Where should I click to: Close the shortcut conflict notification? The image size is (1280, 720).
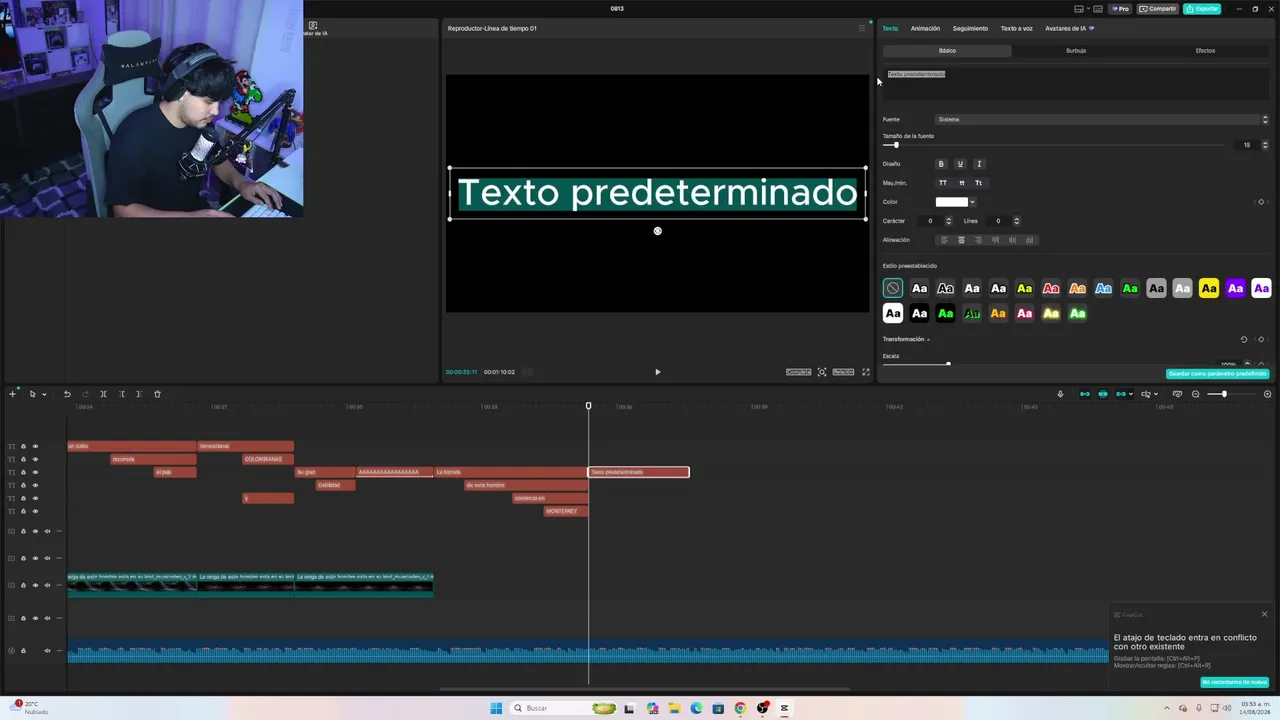1264,614
